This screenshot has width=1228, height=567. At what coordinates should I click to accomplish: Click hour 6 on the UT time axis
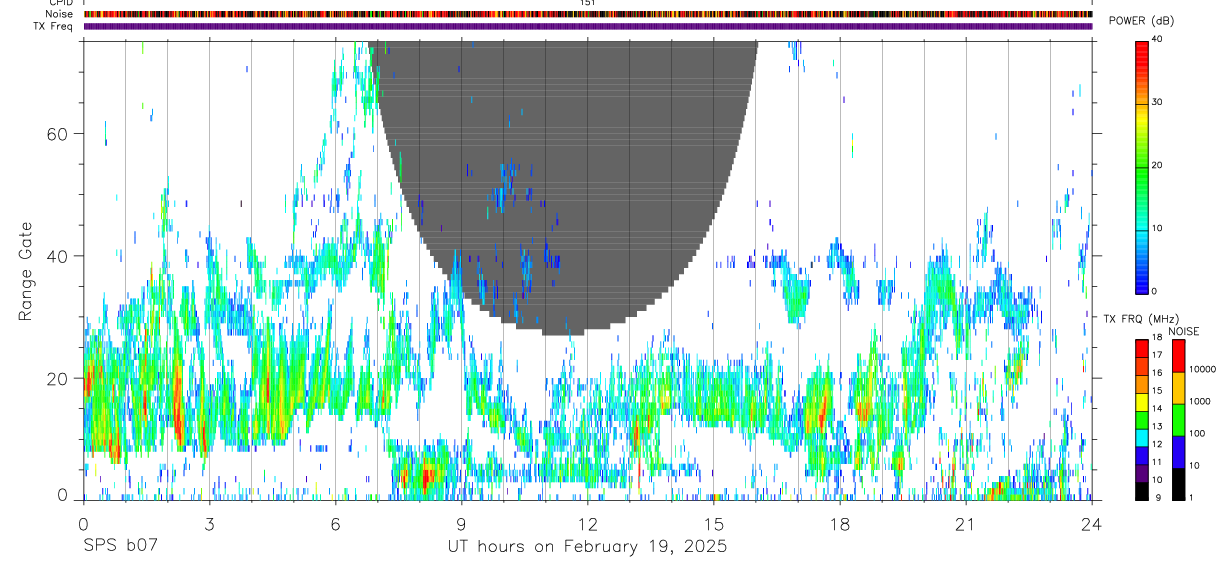335,523
